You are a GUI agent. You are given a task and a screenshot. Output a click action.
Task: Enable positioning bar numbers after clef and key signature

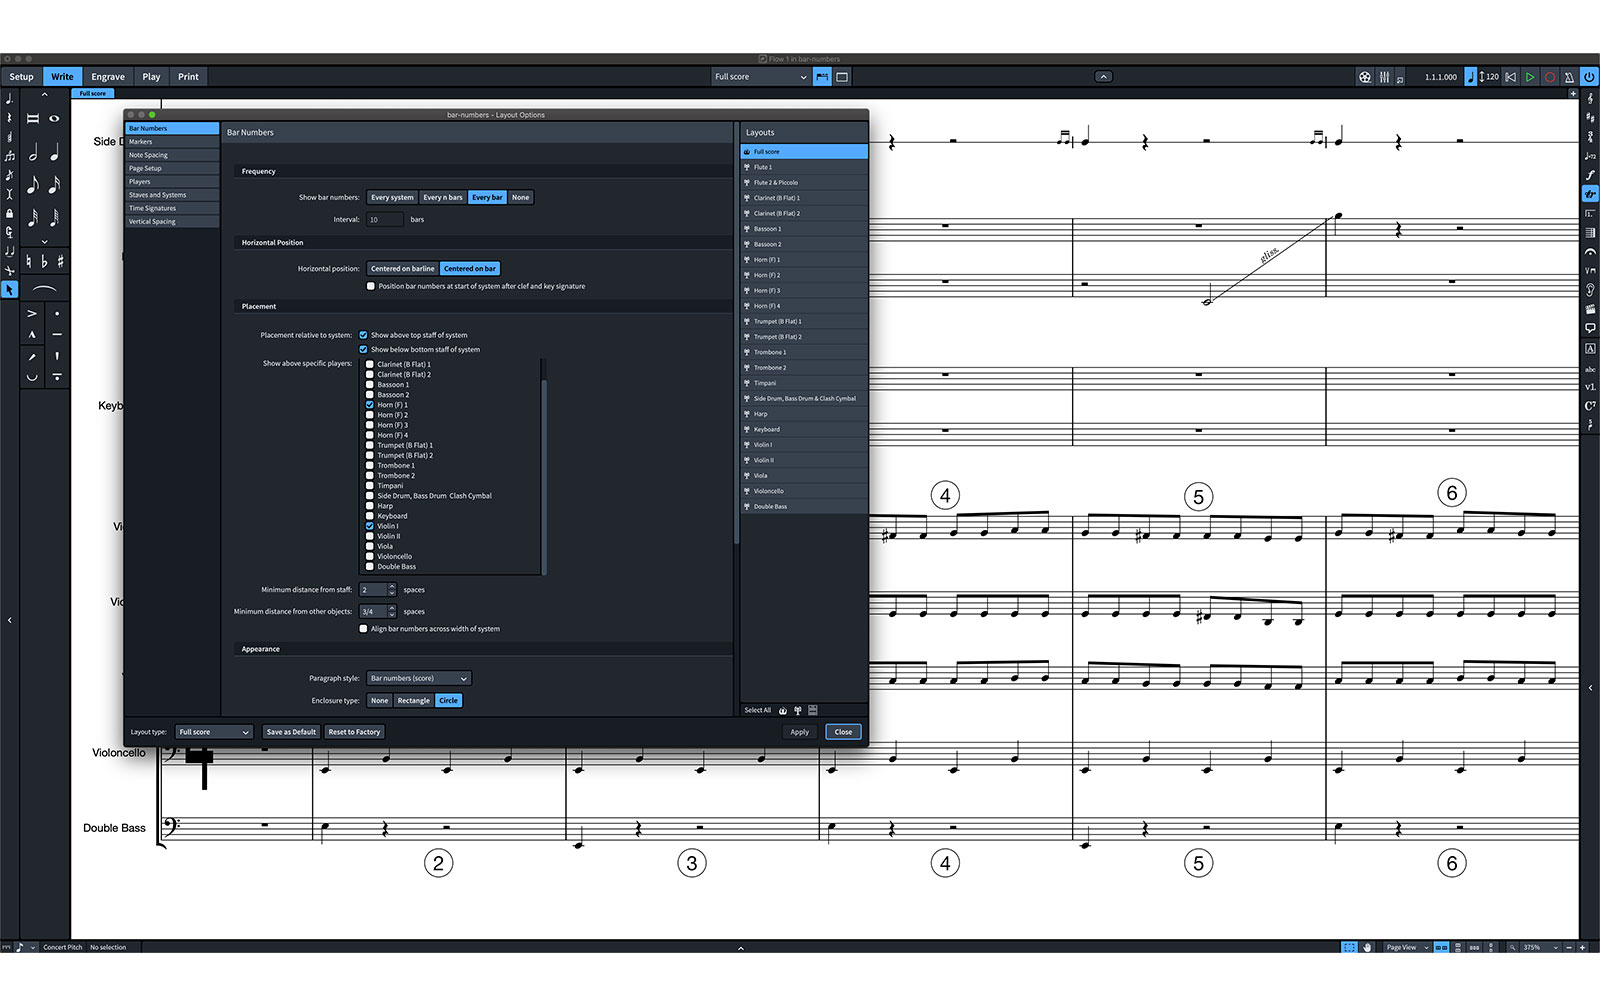(371, 286)
